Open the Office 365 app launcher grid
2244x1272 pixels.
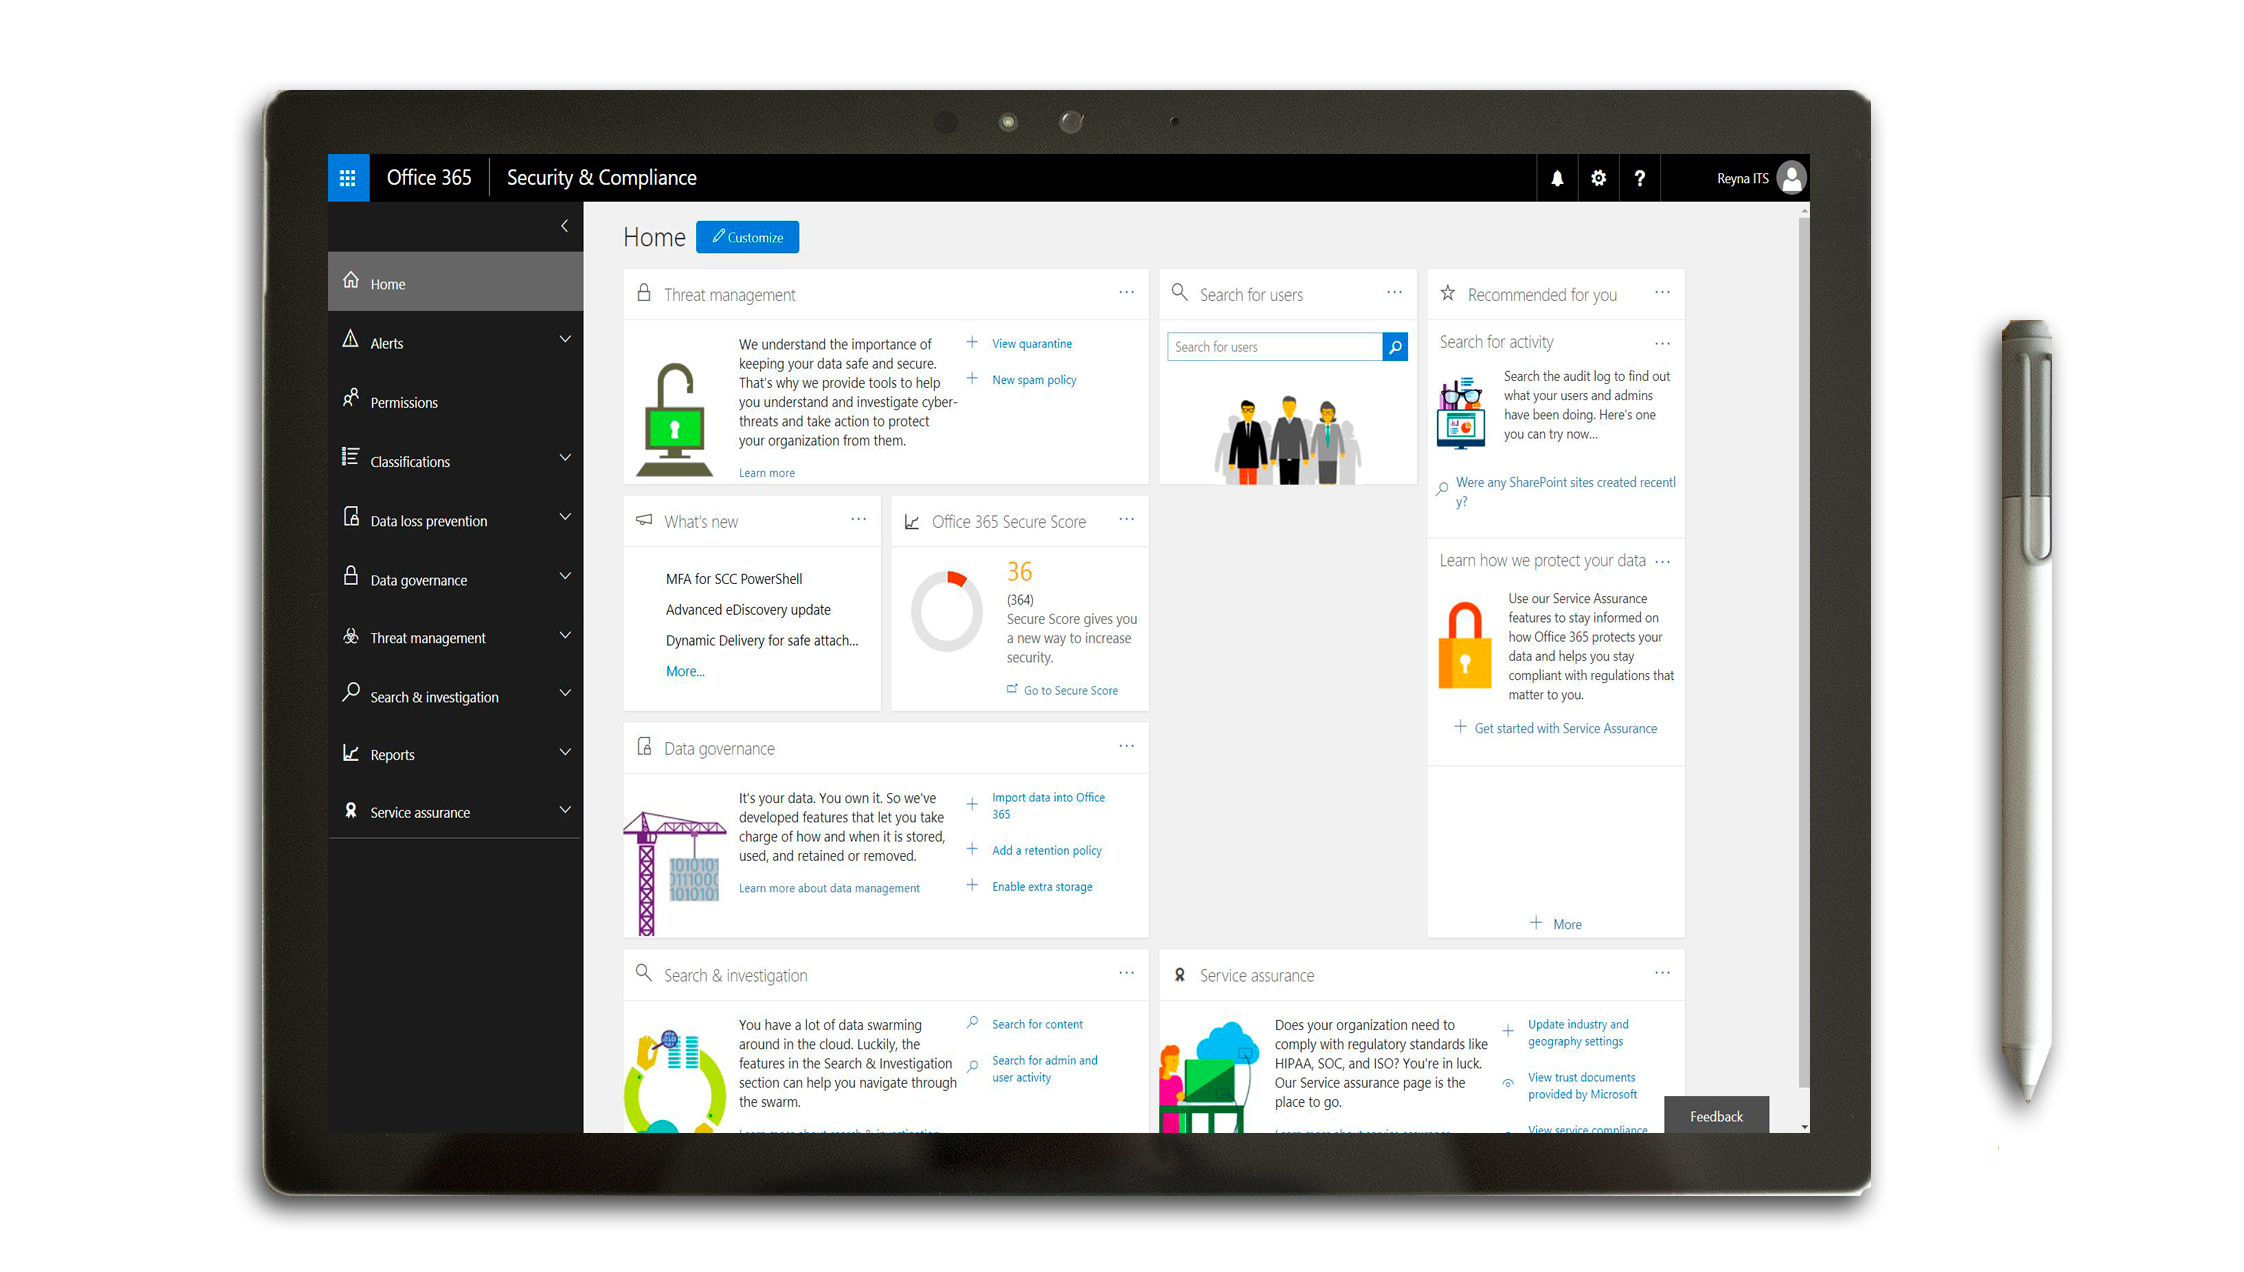(x=348, y=178)
